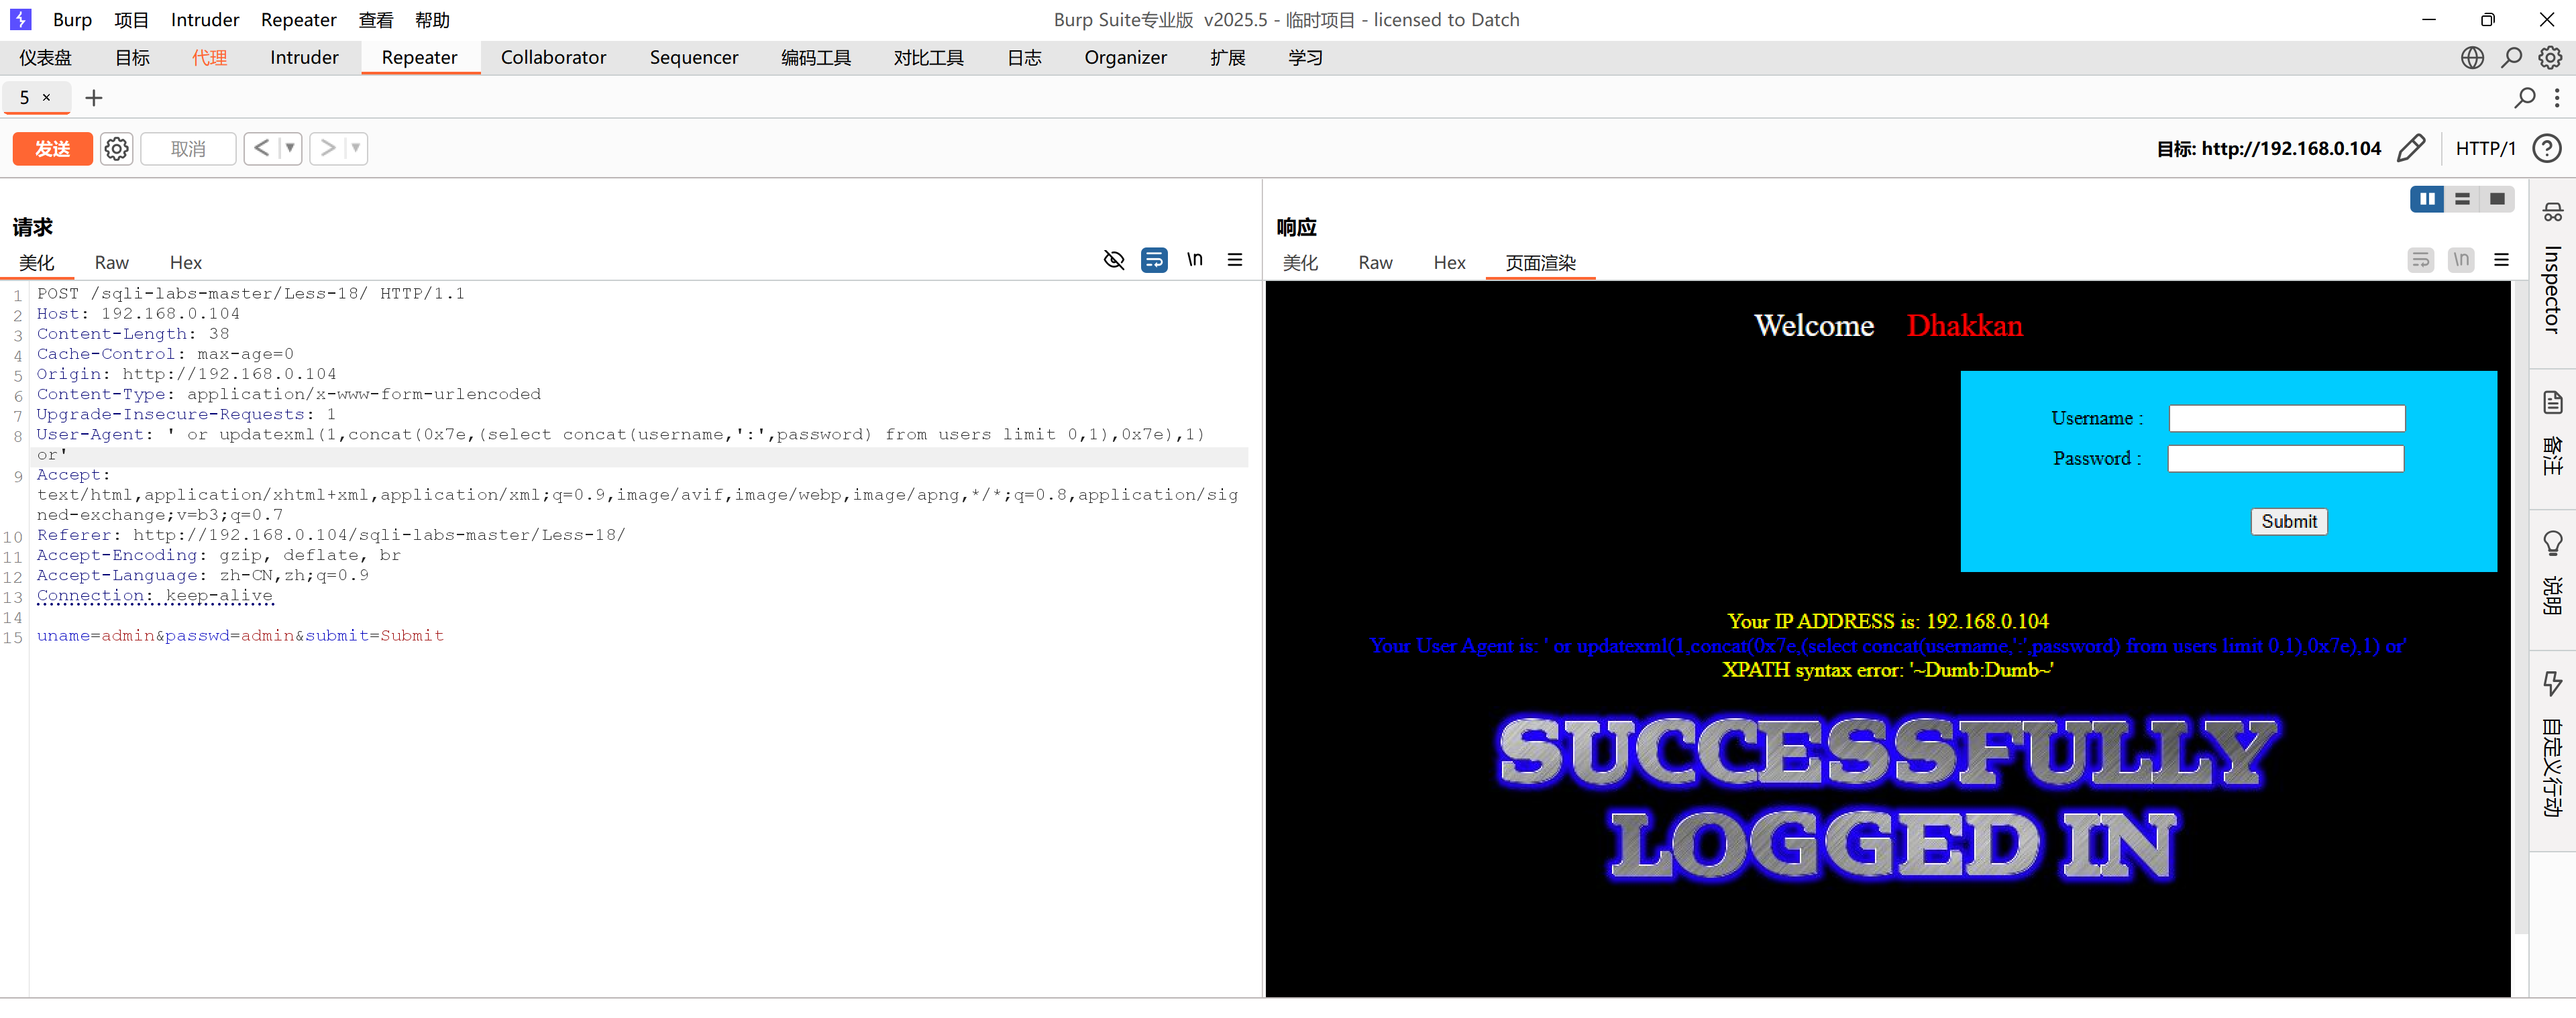Toggle \n newline display in request

pos(1194,260)
